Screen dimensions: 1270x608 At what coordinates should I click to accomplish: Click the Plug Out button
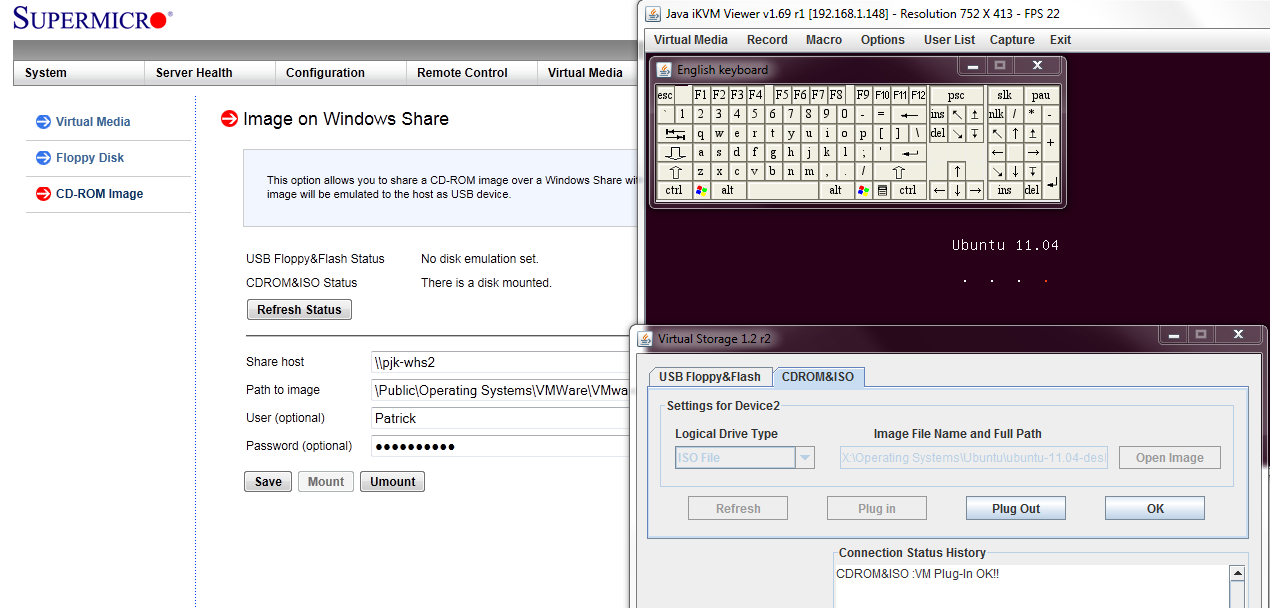pos(1015,509)
